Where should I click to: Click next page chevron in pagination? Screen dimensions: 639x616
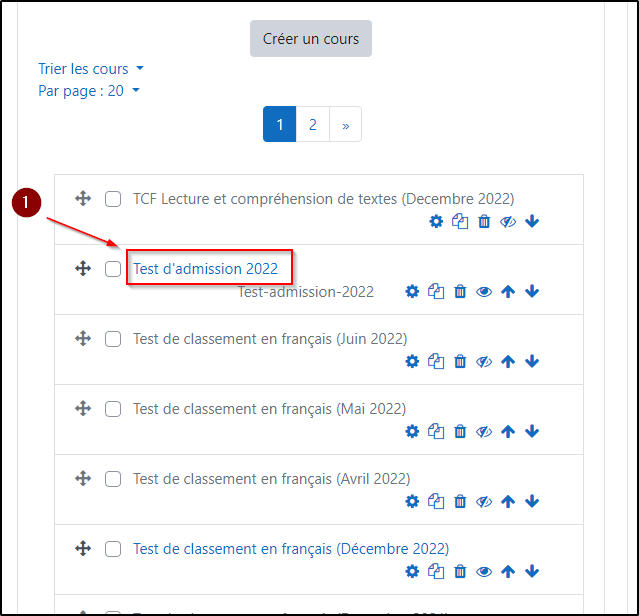click(345, 125)
